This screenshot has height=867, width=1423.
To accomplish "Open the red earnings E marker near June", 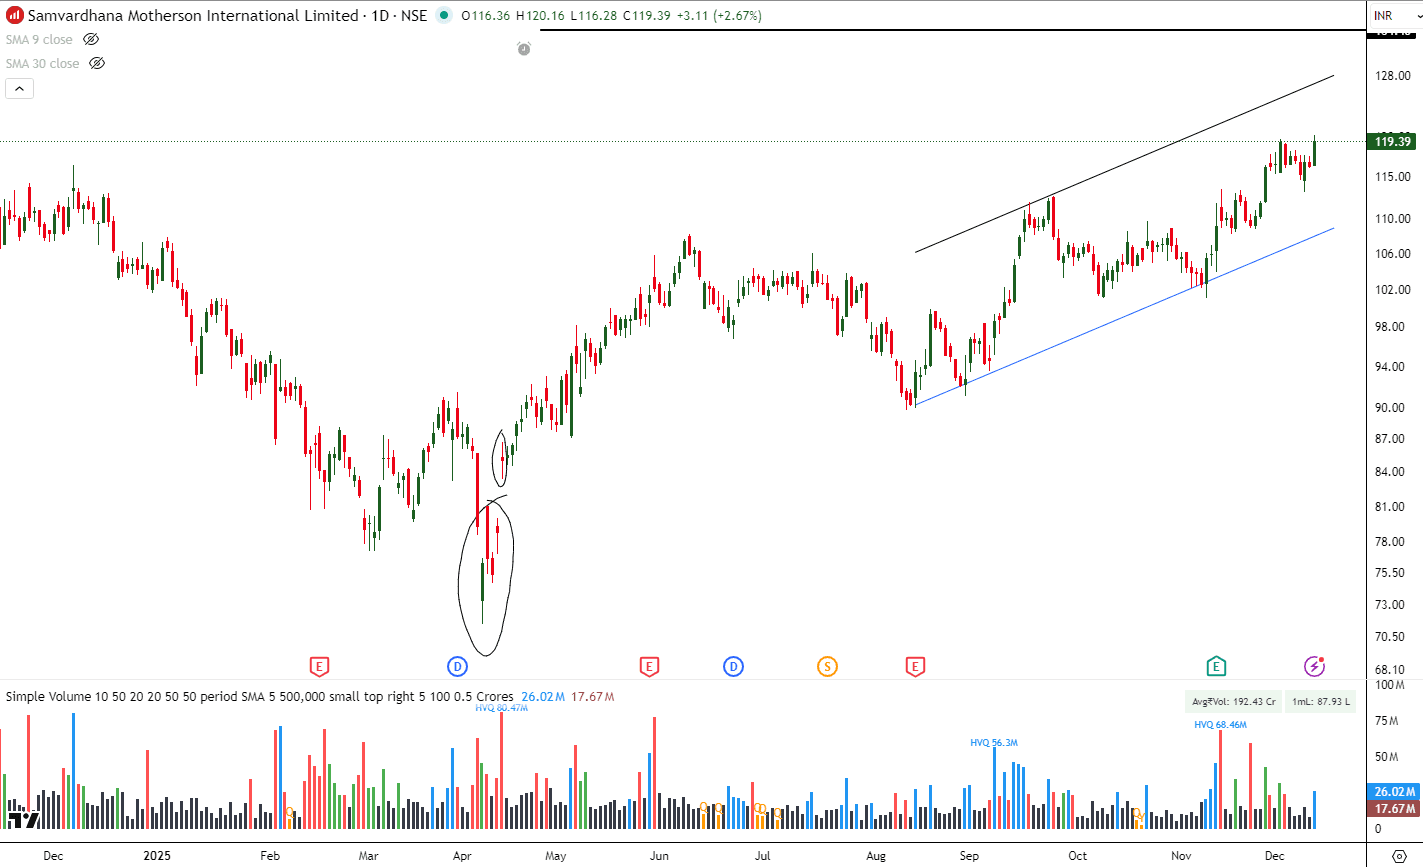I will coord(648,666).
